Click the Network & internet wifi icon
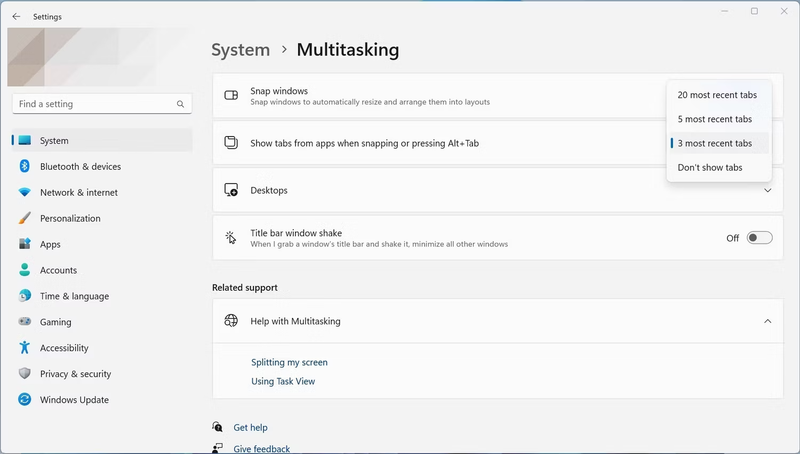 click(24, 193)
